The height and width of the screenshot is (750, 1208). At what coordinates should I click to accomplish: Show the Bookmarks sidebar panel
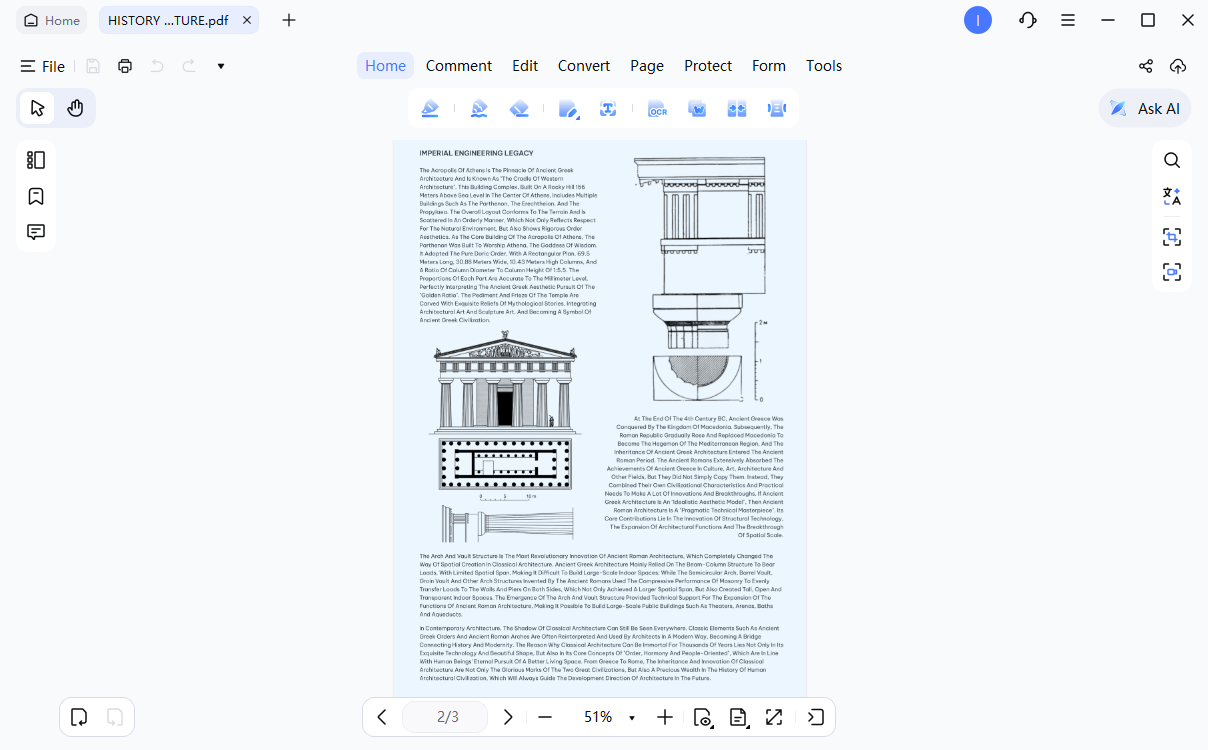[36, 196]
